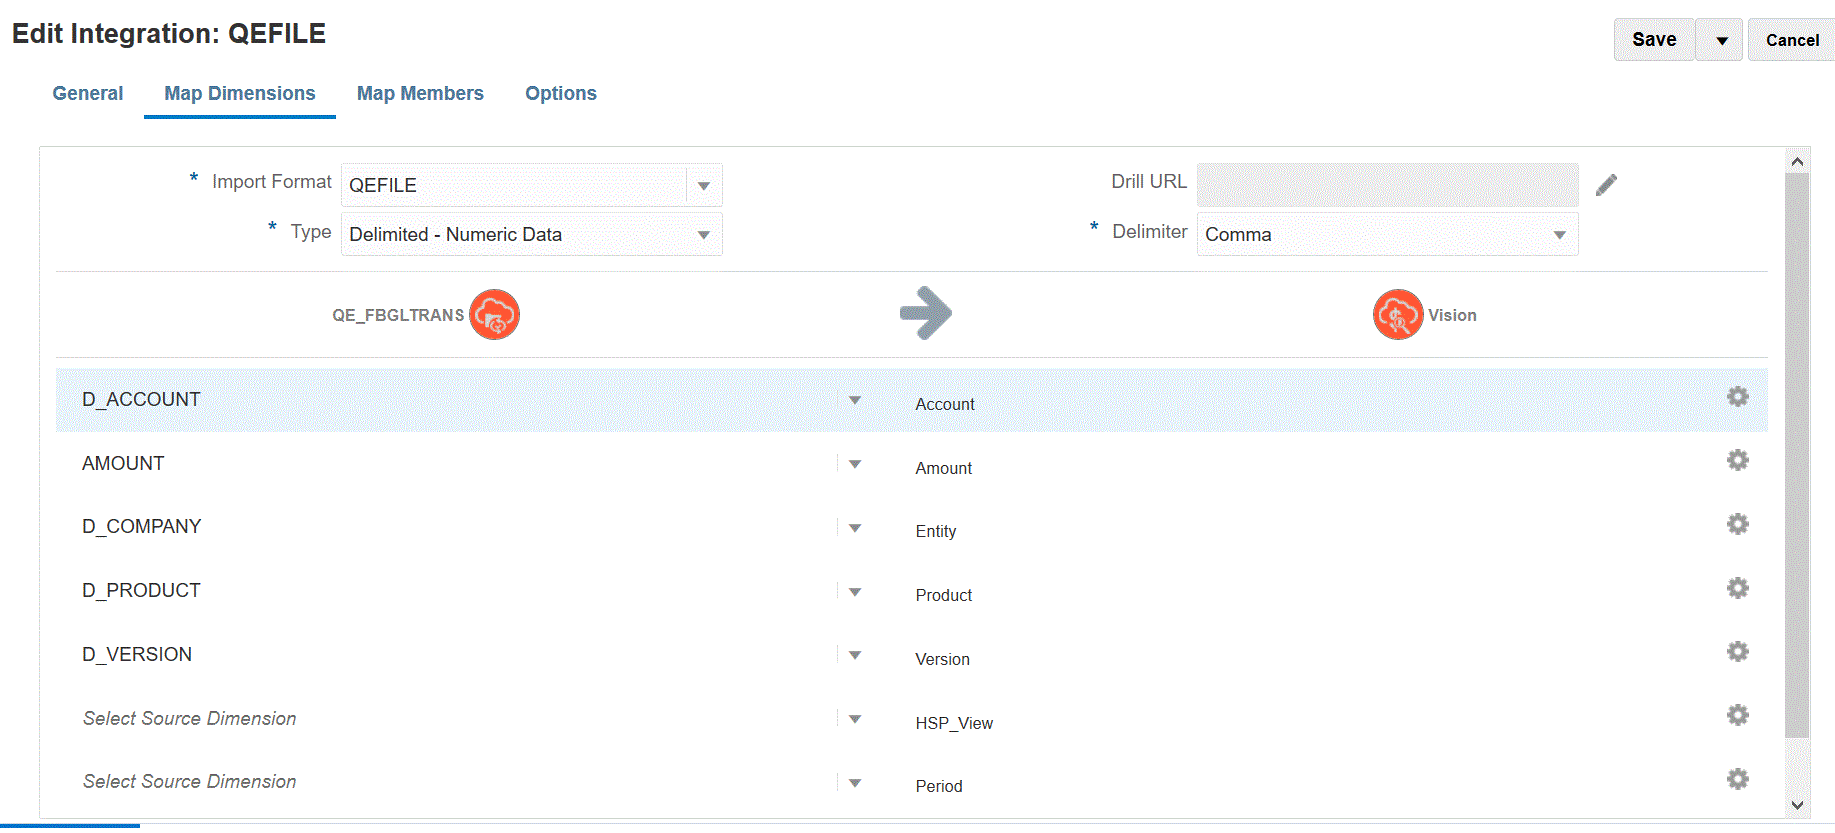Open gear settings for Amount row

click(1737, 460)
